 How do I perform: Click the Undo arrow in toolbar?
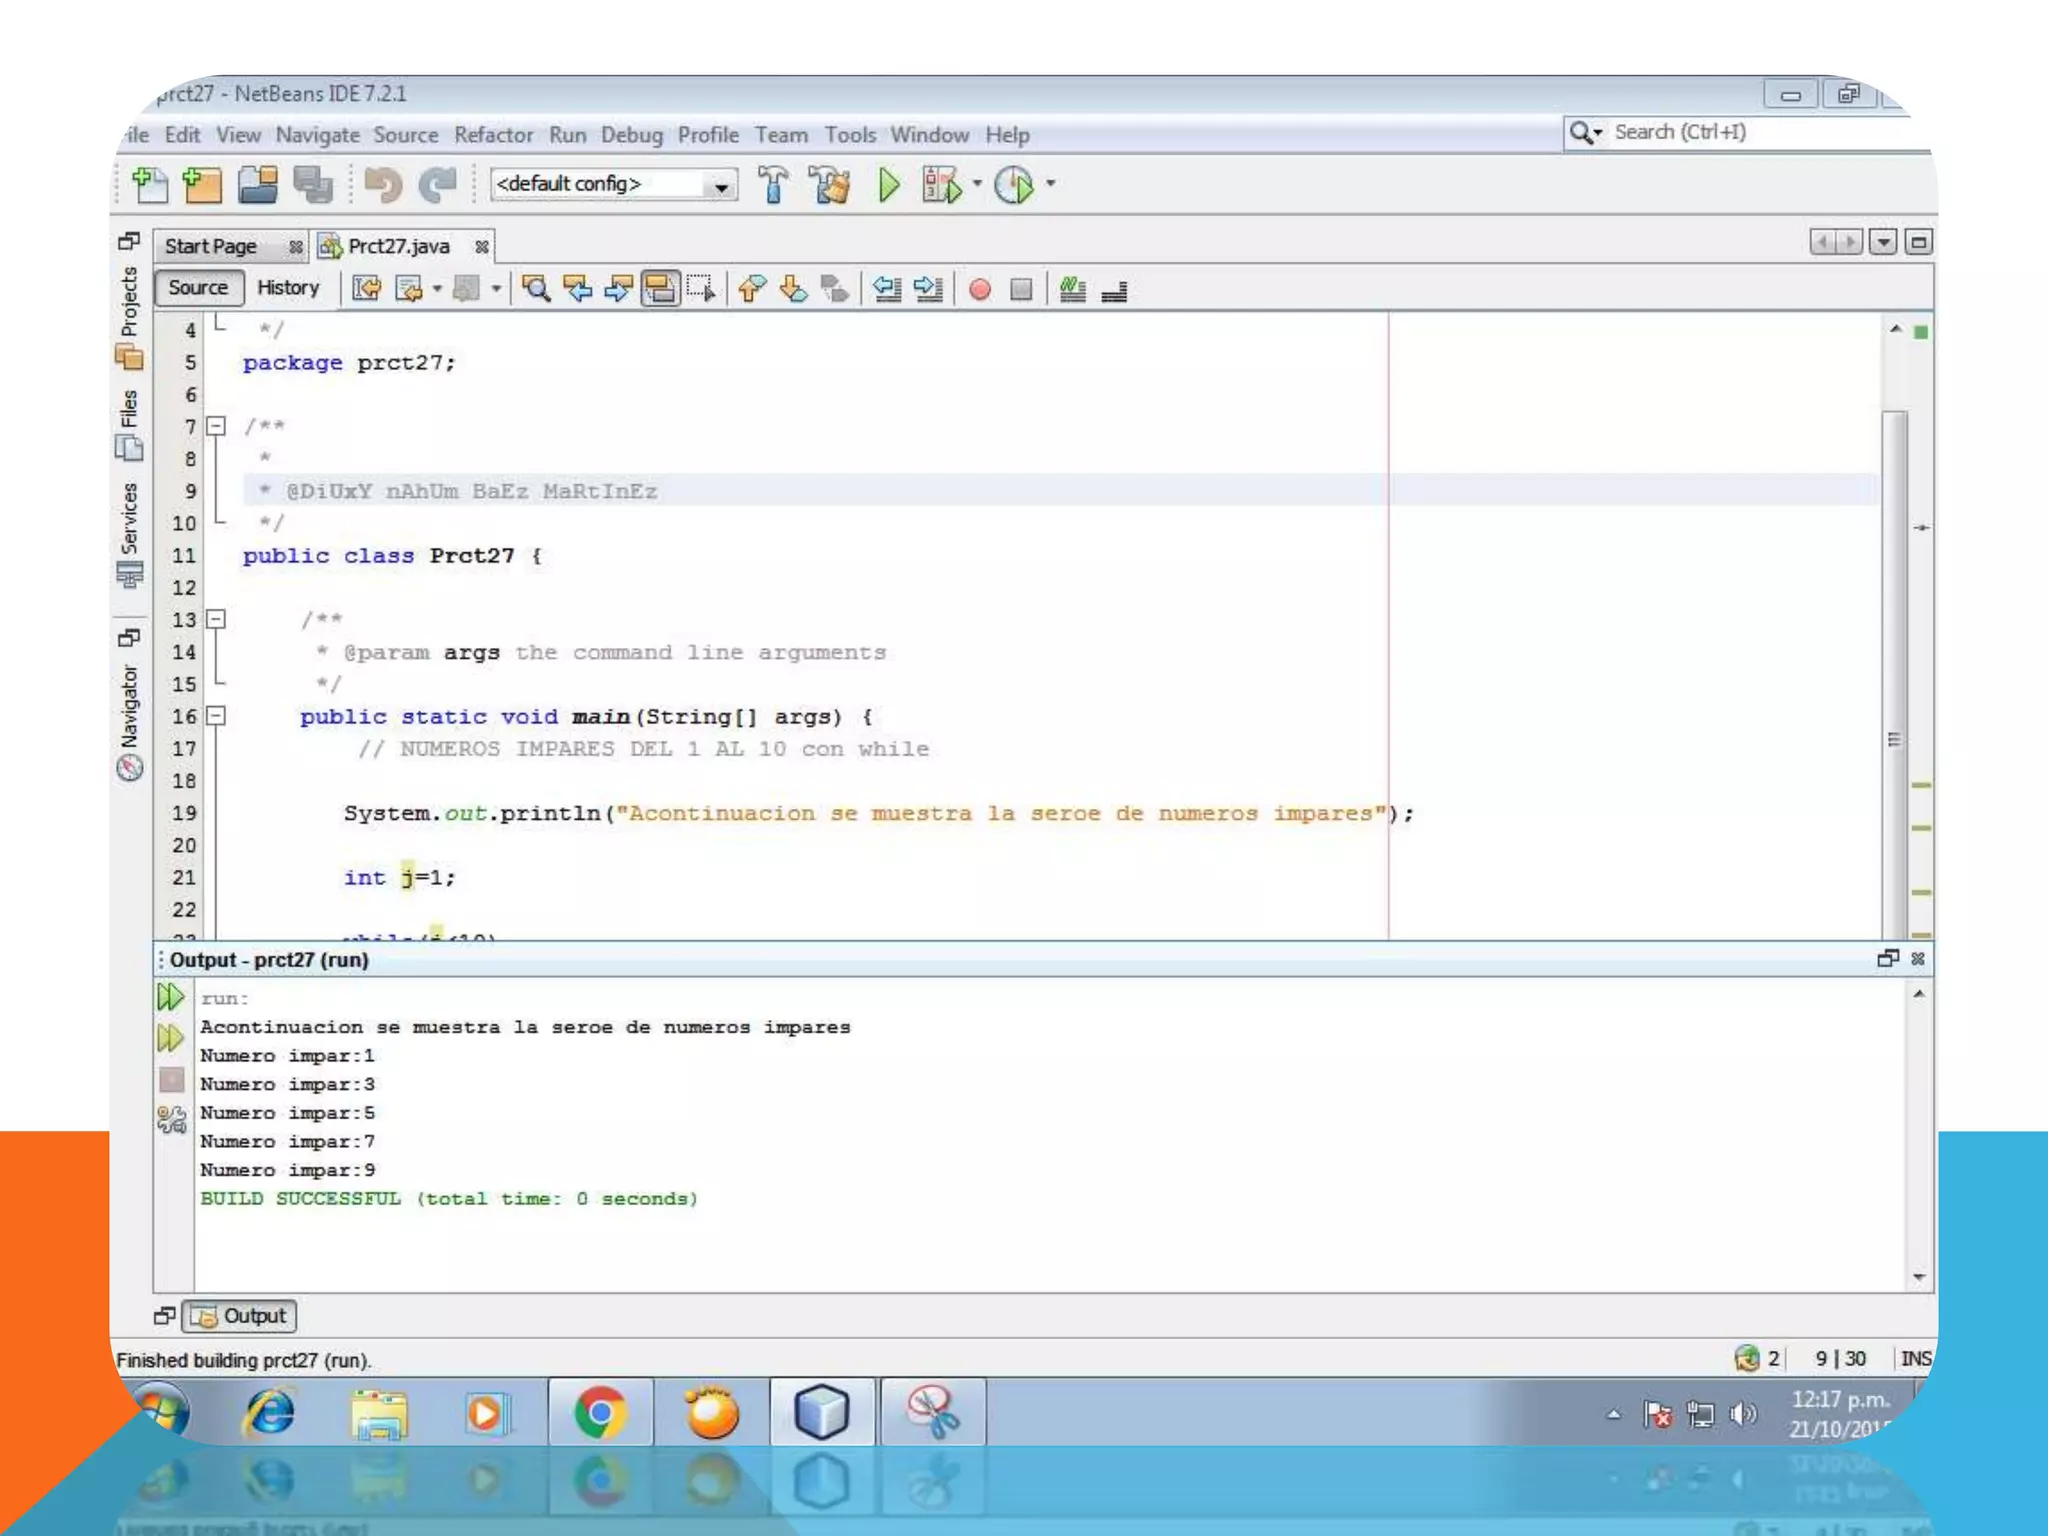click(382, 185)
